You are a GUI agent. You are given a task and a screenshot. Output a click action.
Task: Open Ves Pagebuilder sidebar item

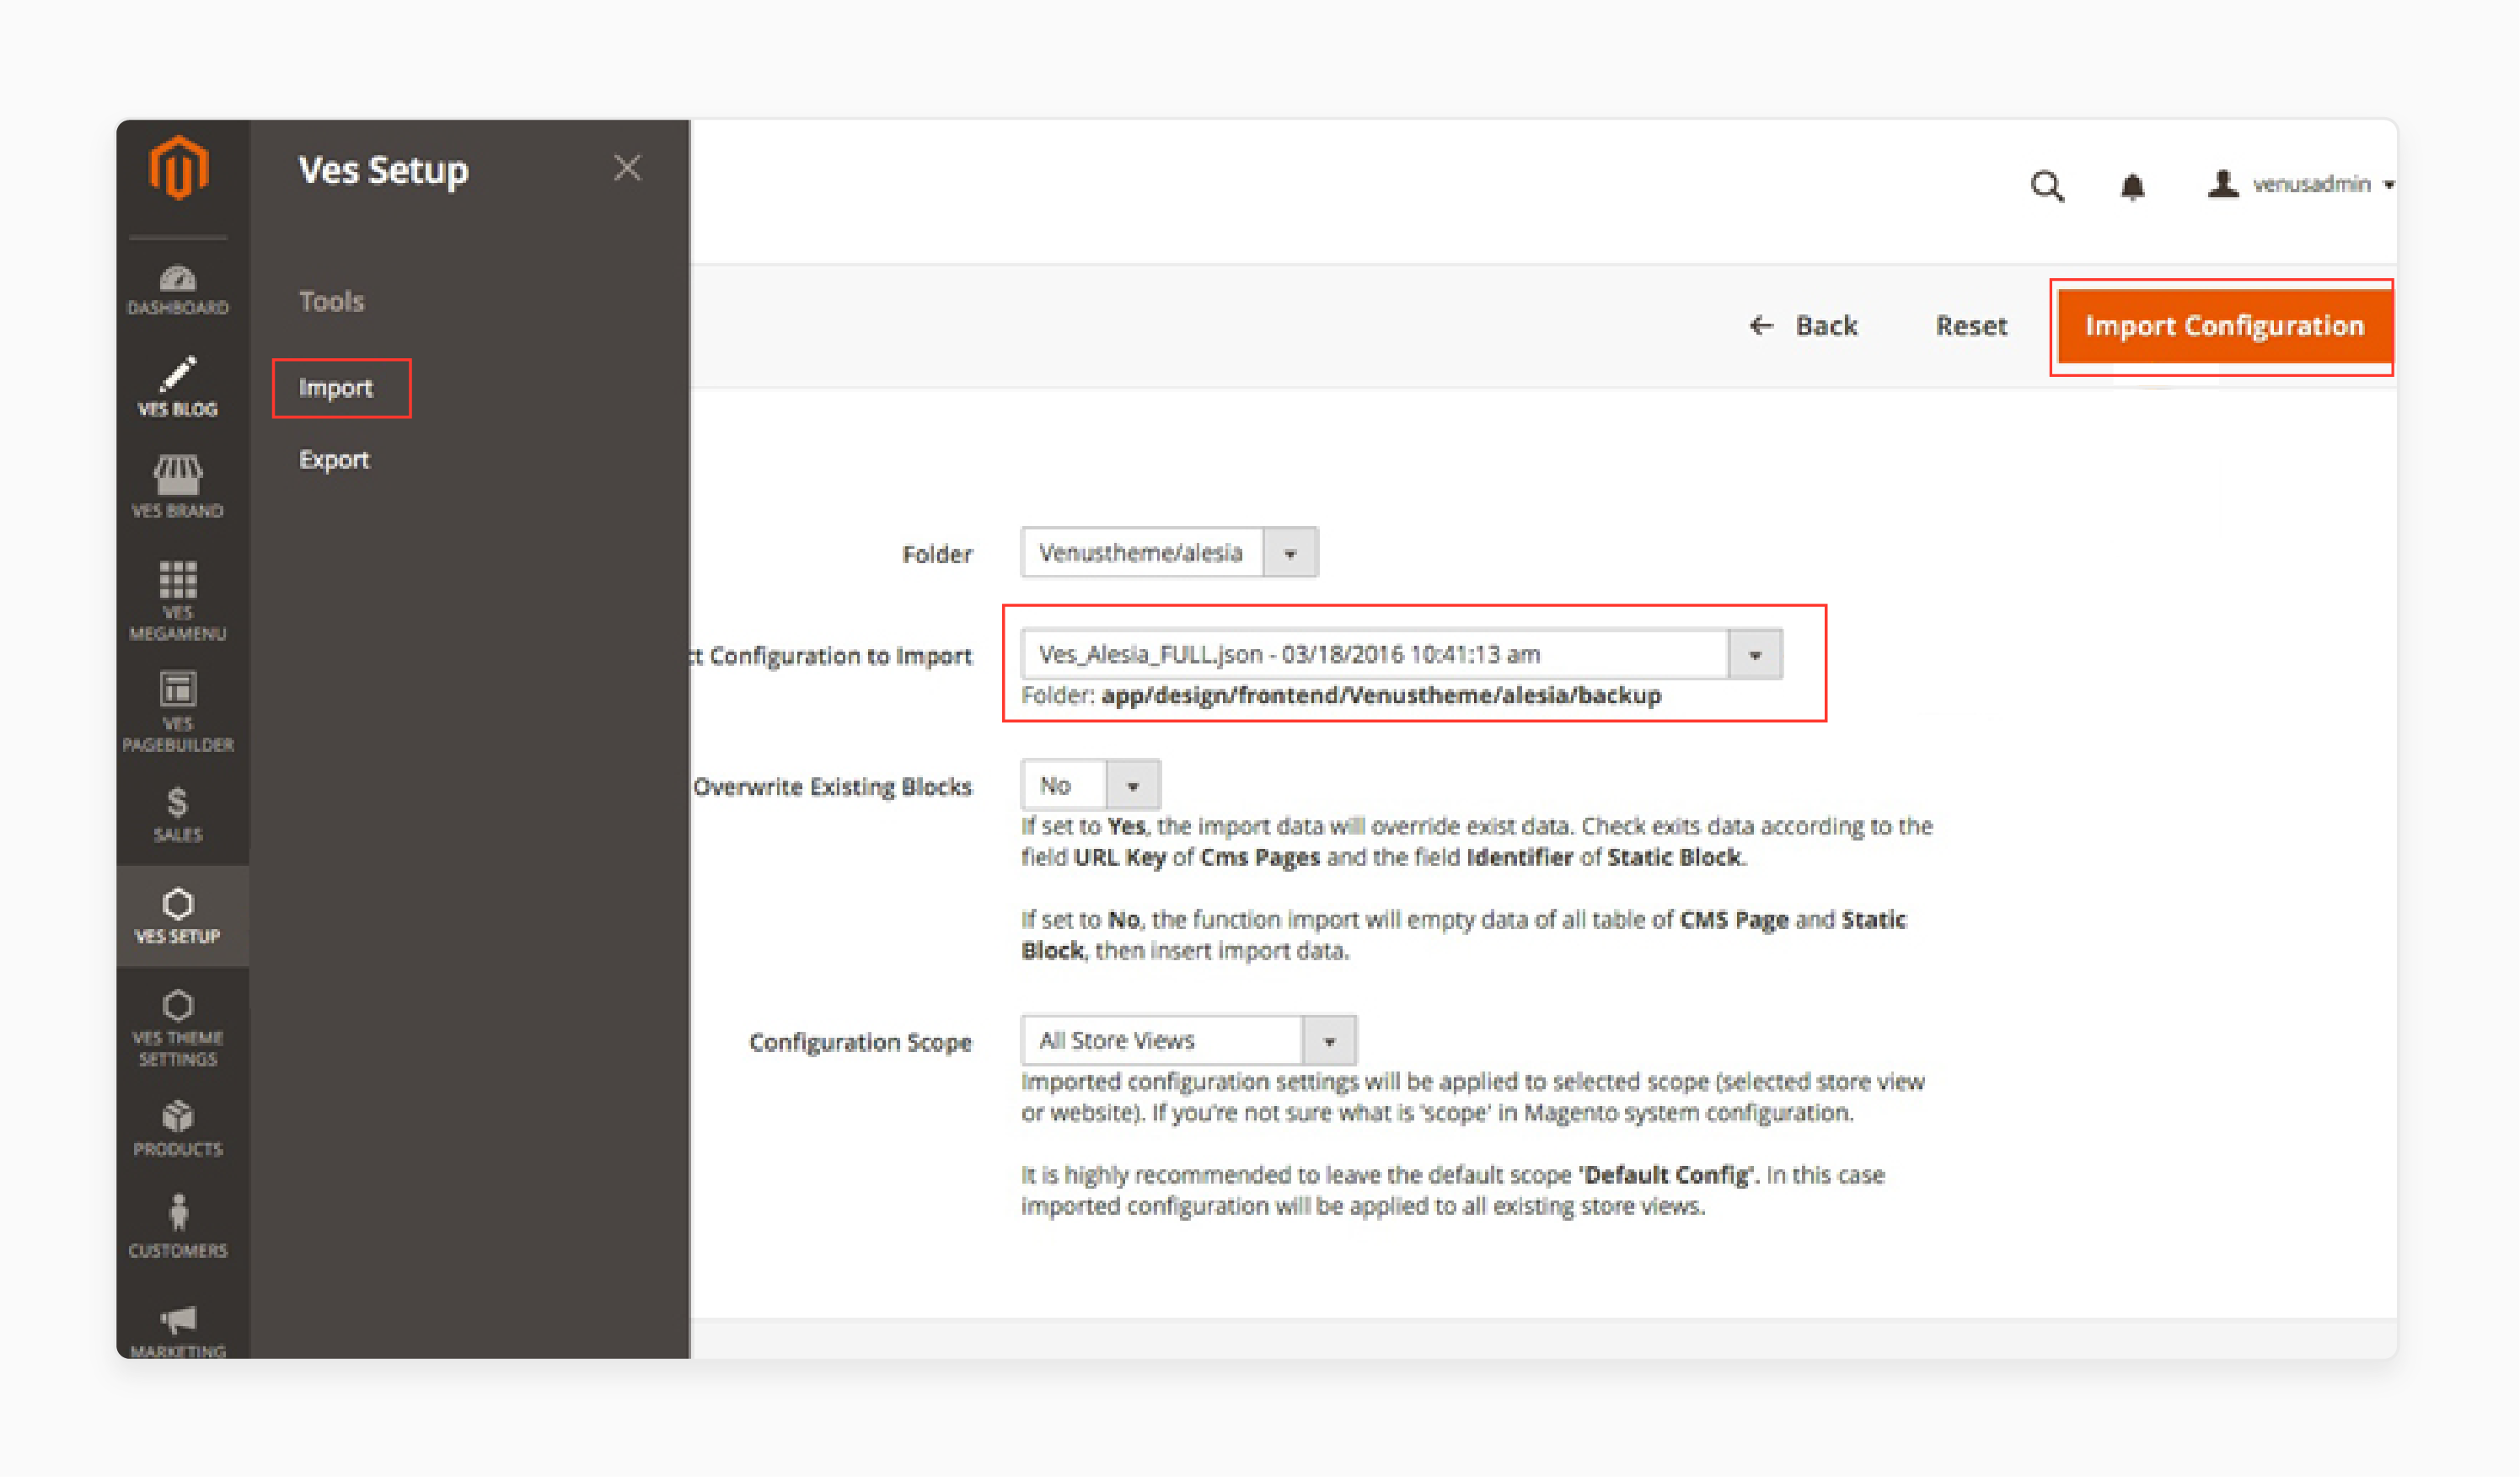(178, 712)
